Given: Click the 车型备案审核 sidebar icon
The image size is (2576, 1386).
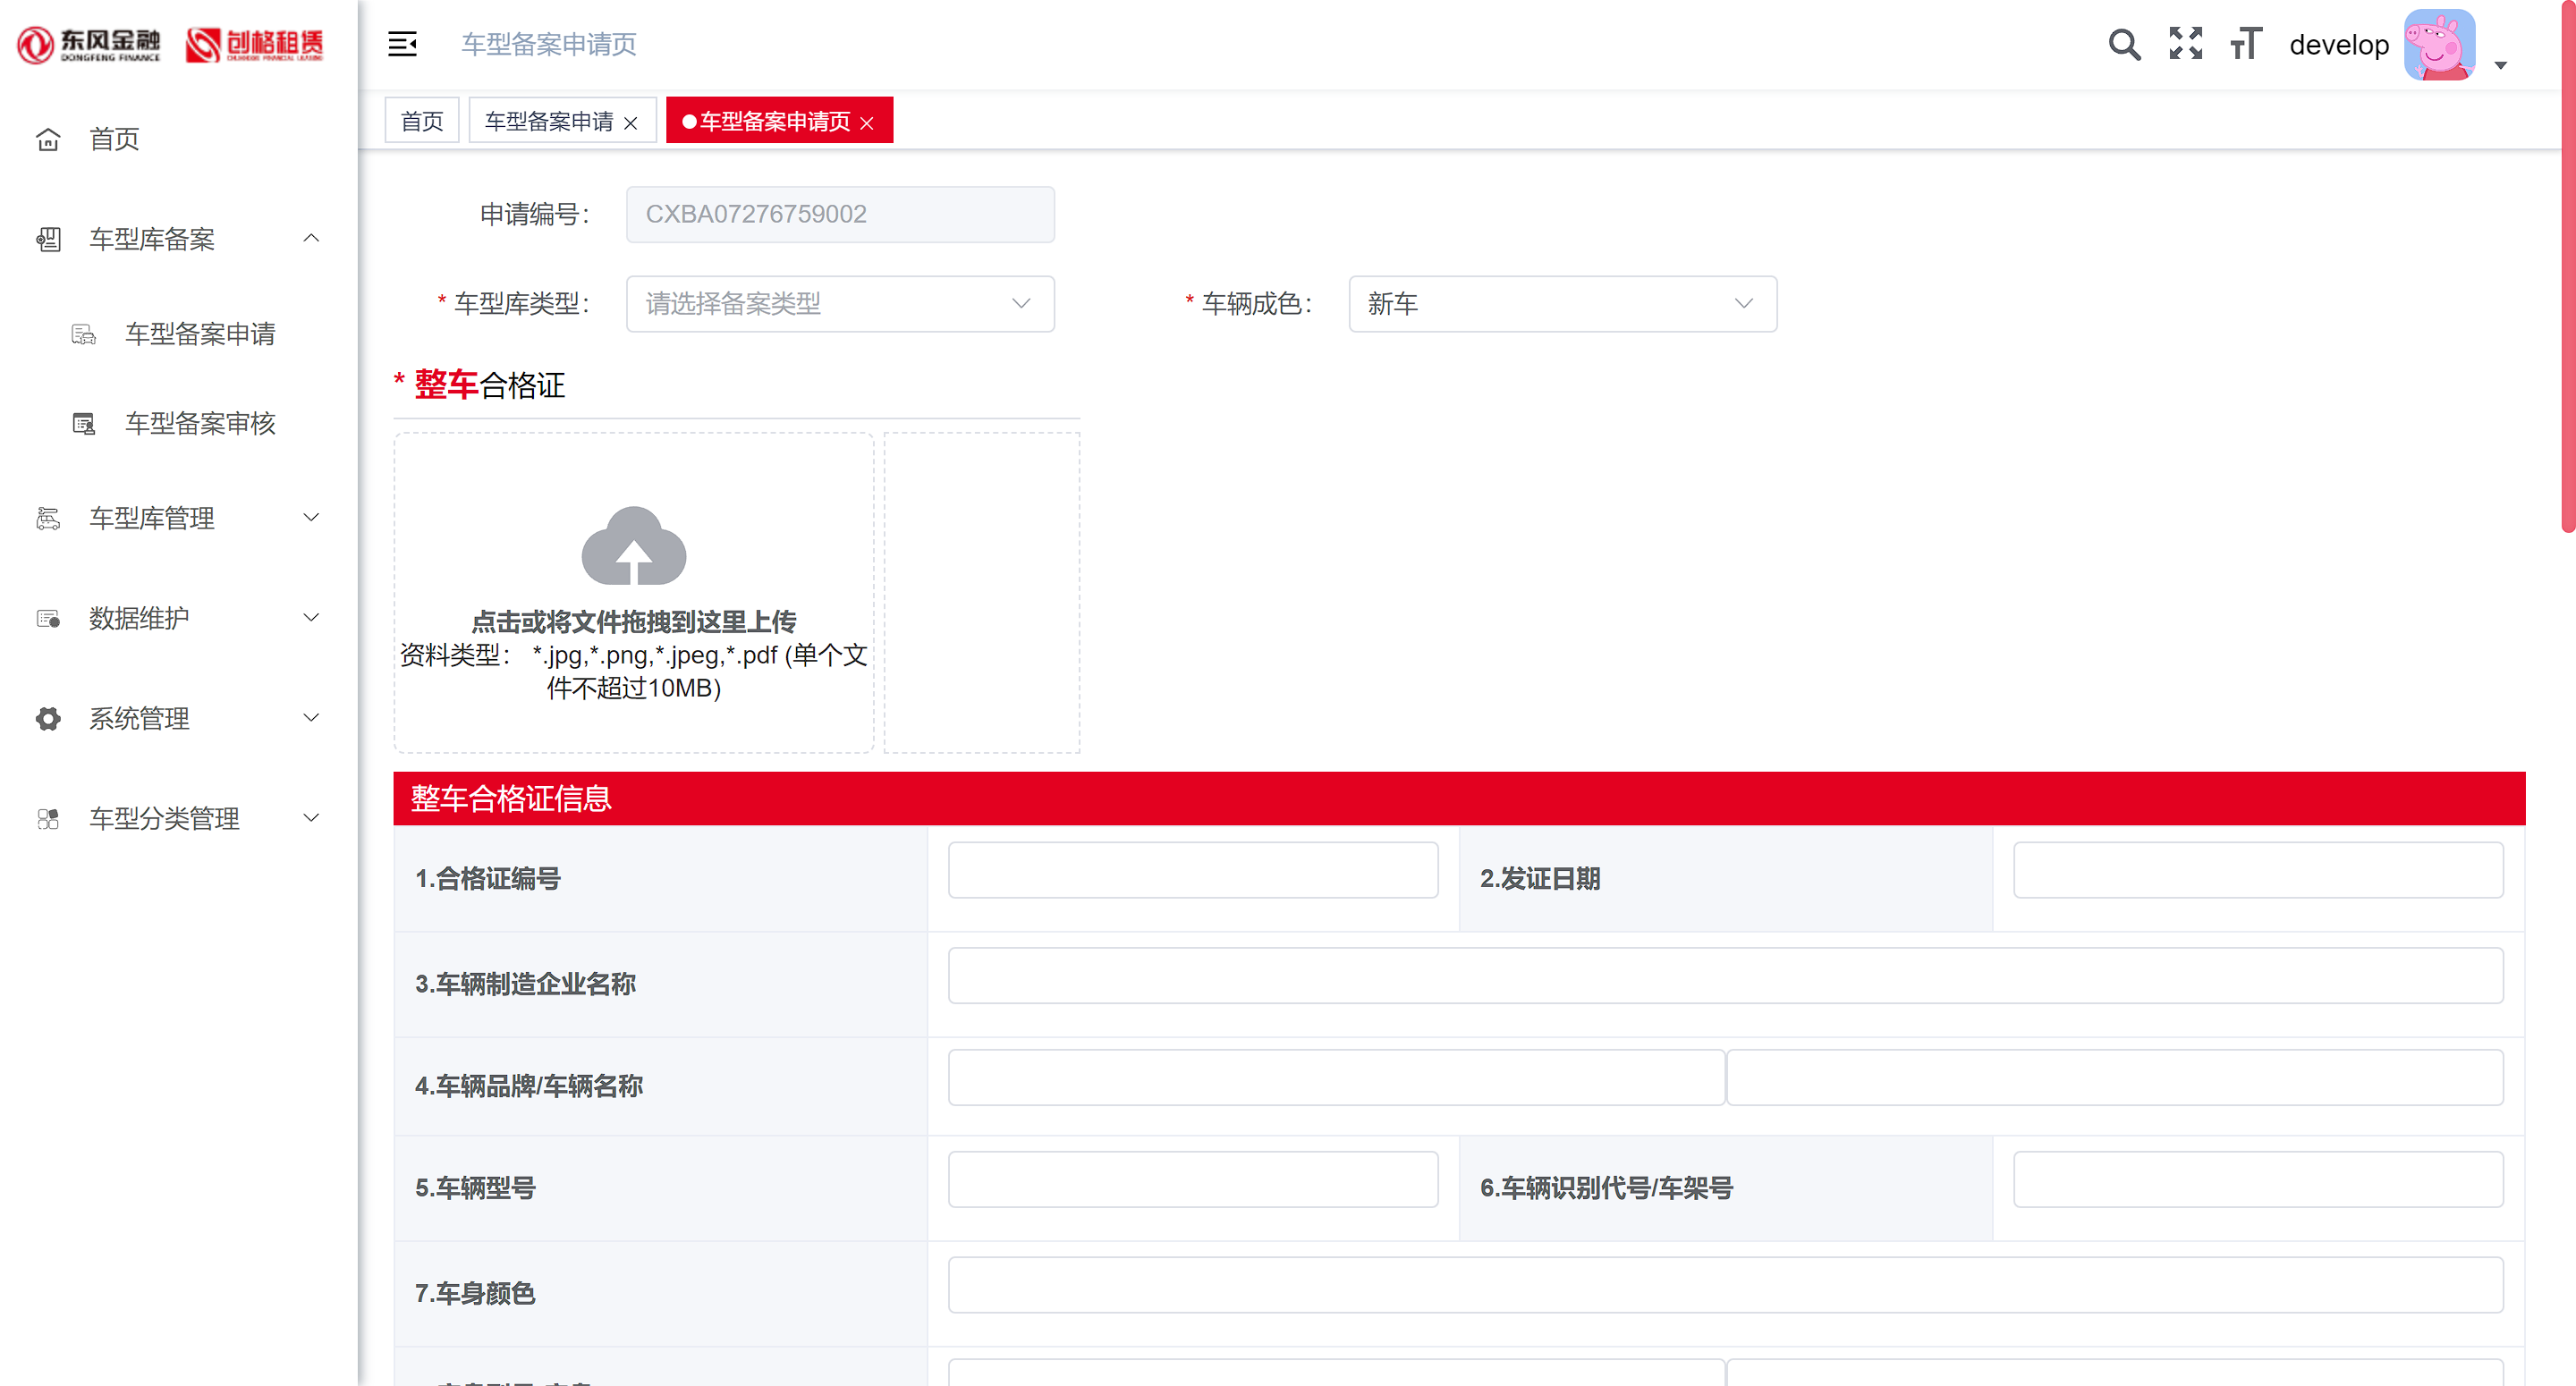Looking at the screenshot, I should click(84, 424).
